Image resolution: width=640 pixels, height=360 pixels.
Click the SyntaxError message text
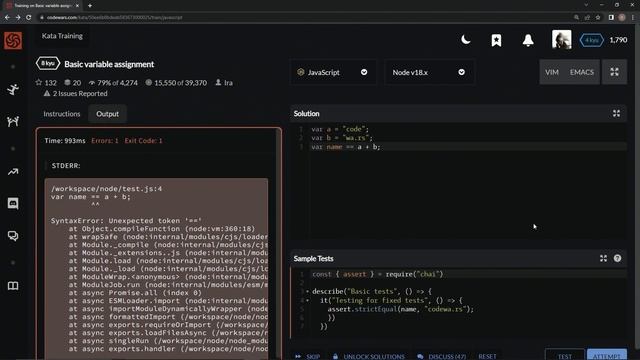point(126,221)
